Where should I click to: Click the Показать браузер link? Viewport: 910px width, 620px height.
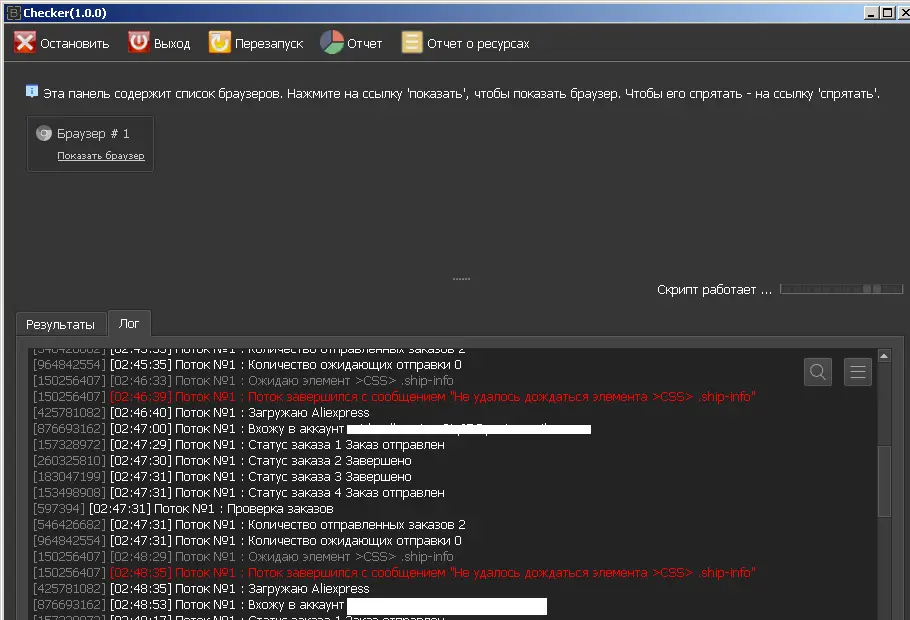point(101,156)
